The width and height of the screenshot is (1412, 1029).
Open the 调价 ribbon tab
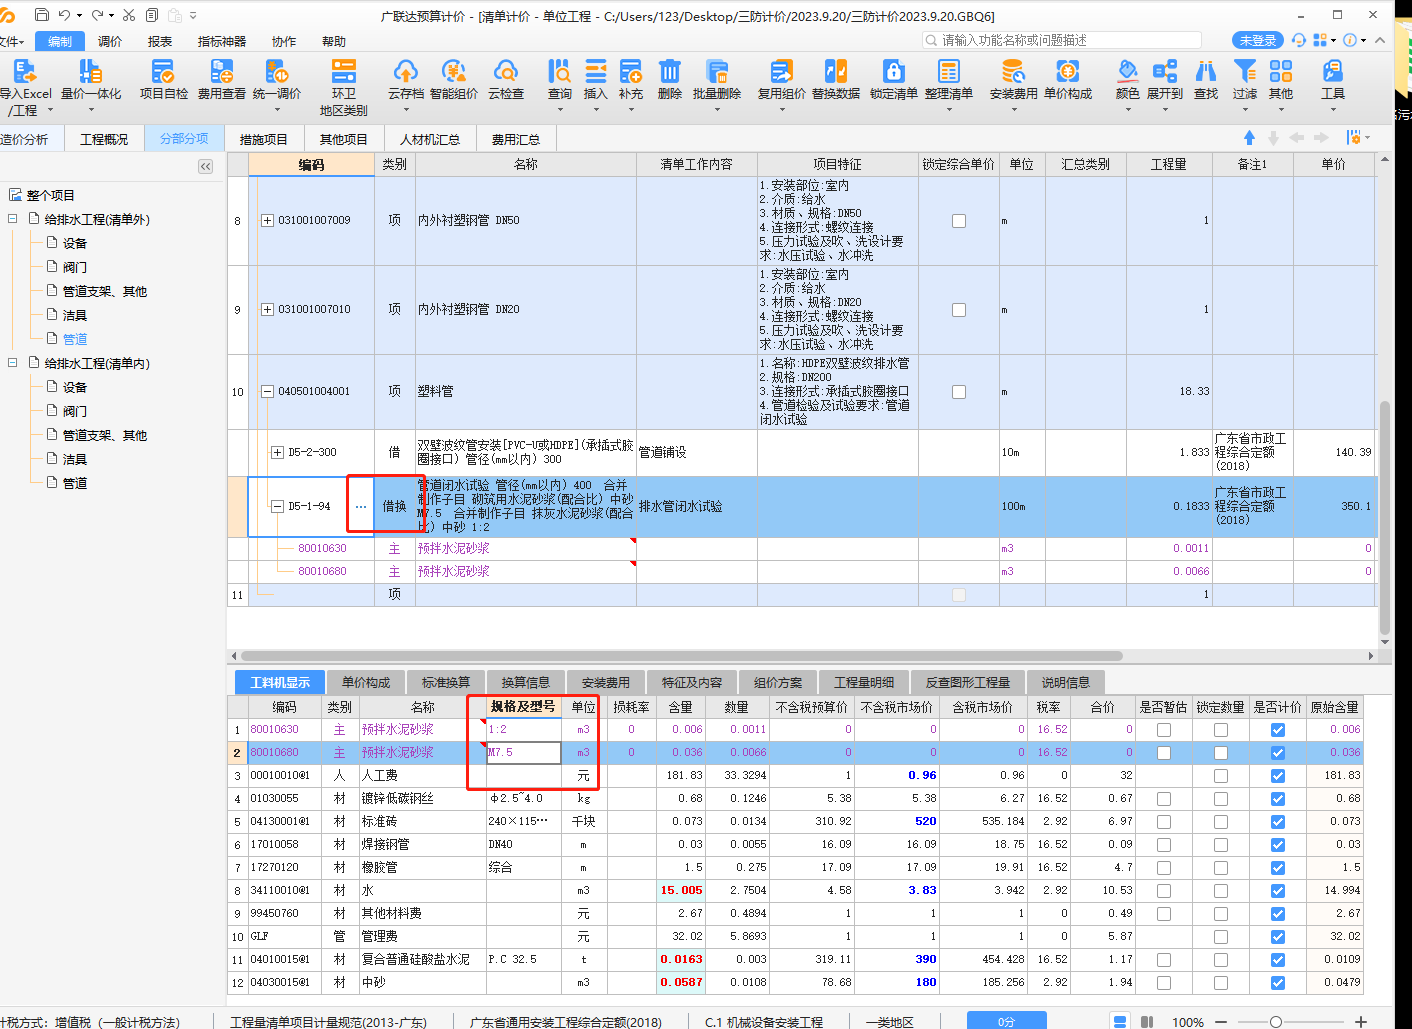coord(110,41)
